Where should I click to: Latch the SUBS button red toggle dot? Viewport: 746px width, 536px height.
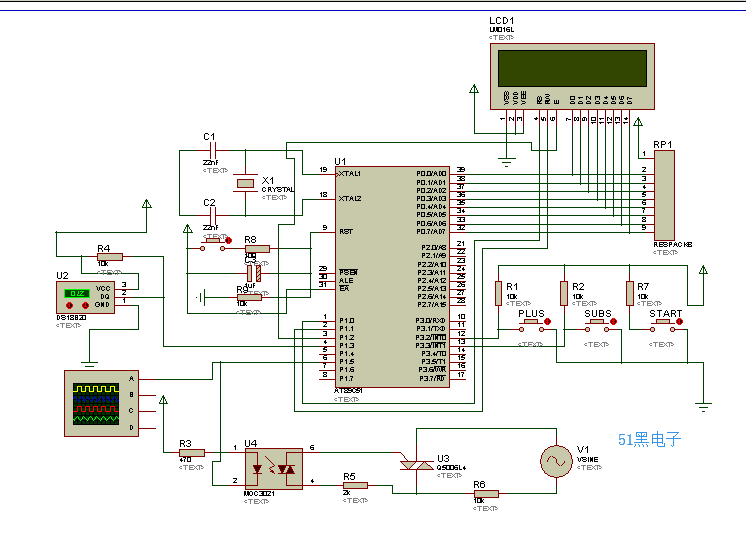tap(613, 322)
